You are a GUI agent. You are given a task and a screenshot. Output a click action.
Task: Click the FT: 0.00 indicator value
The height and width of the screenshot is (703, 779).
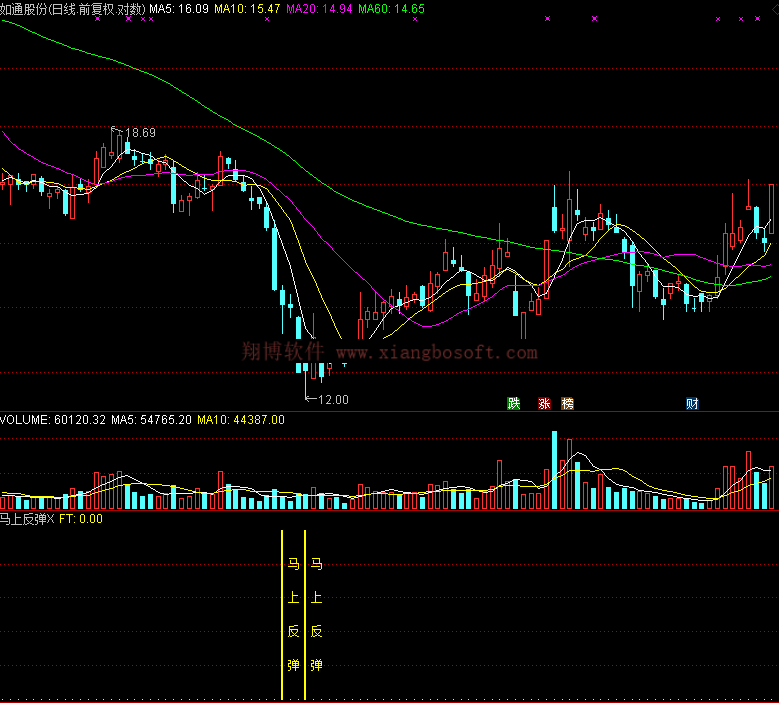81,519
